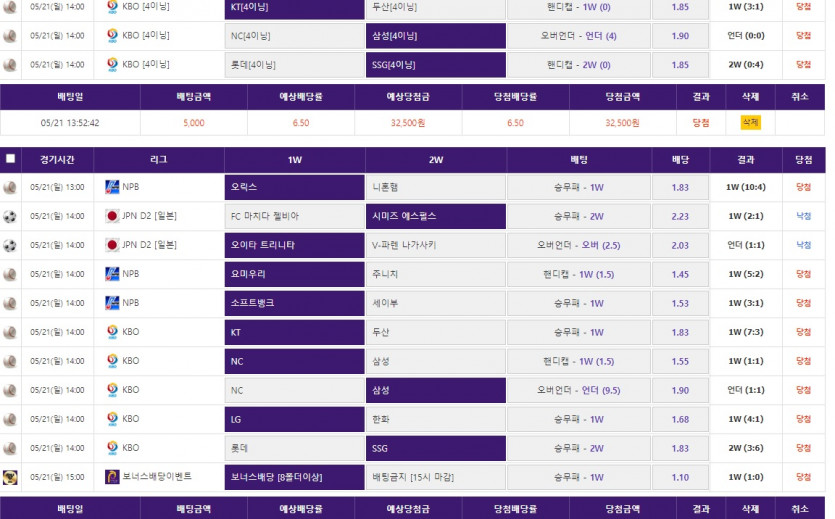Select the 세이부 team cell
Screen dimensions: 835x519
(x=436, y=303)
